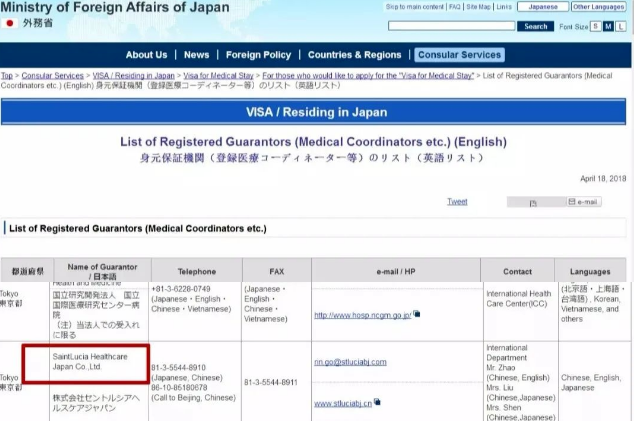Click Skip to main content link
Viewport: 635px width, 421px height.
tap(415, 7)
